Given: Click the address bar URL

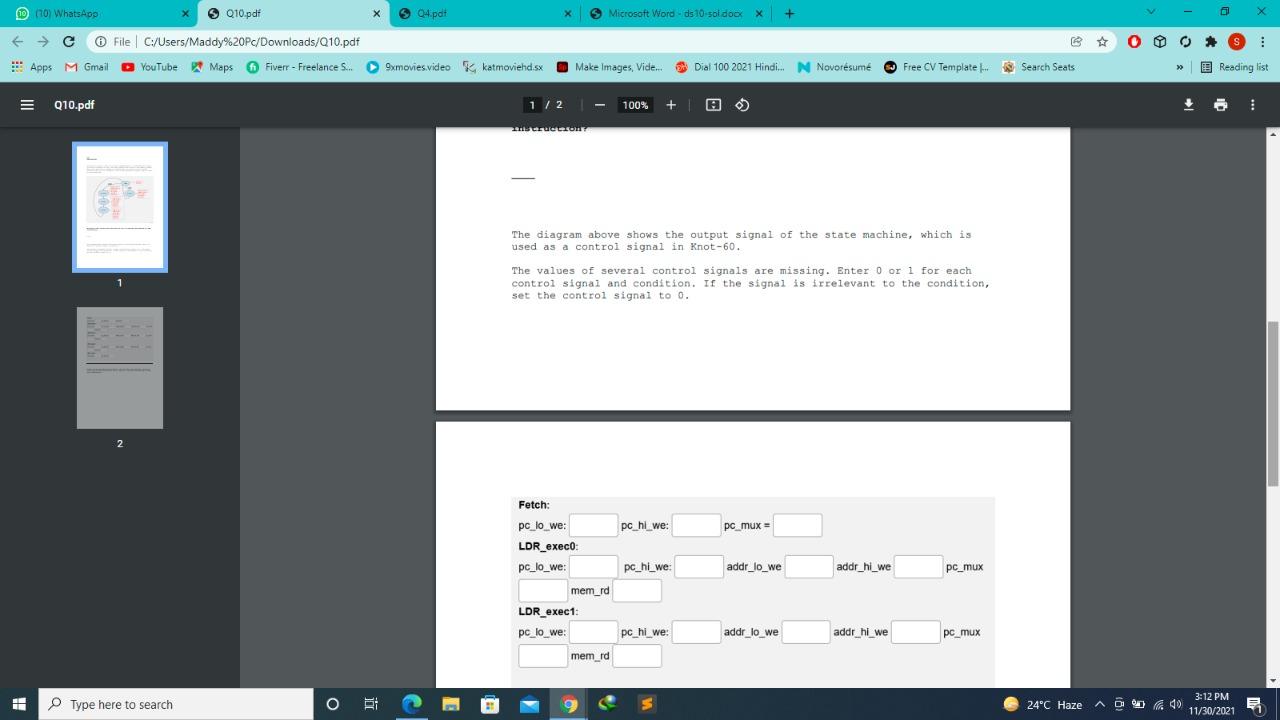Looking at the screenshot, I should pyautogui.click(x=252, y=42).
